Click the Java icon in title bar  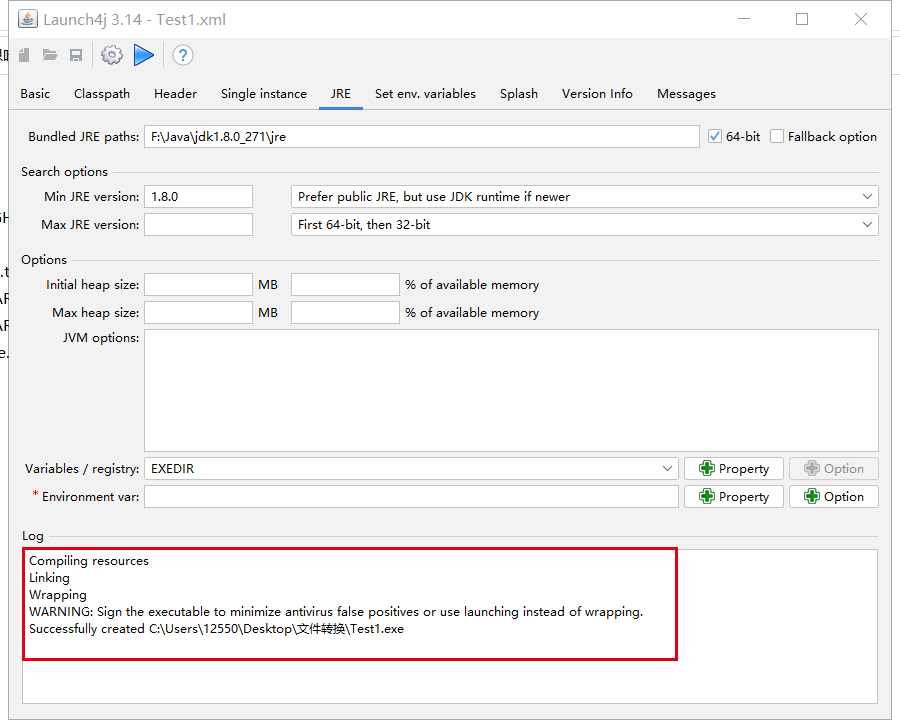click(x=28, y=19)
